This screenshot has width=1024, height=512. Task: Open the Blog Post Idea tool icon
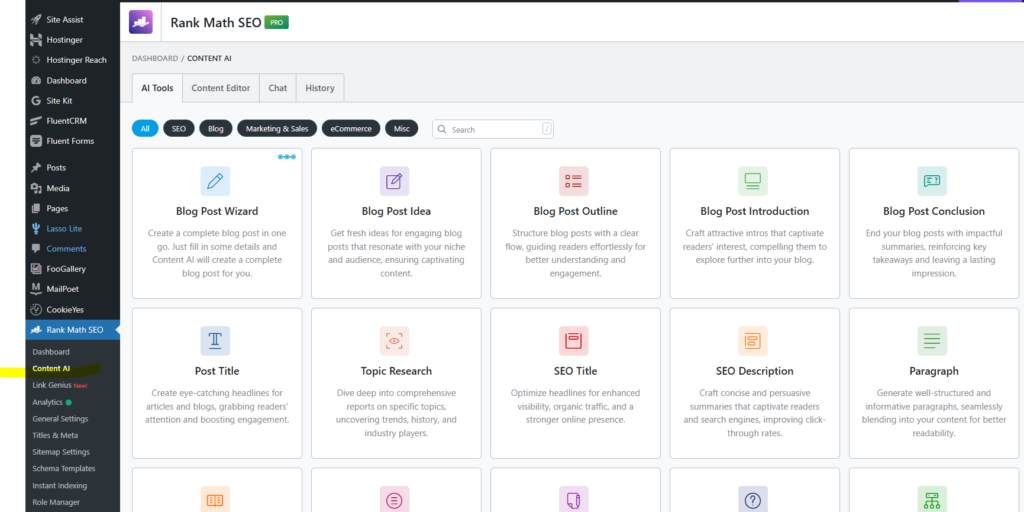click(x=395, y=181)
